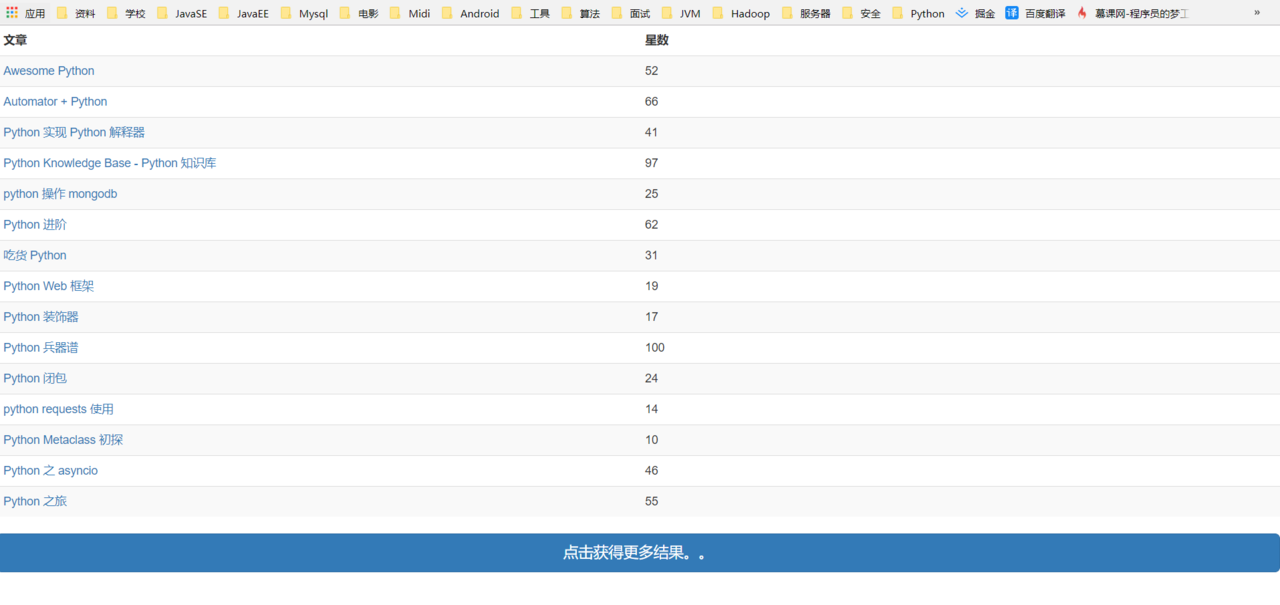Open the 算法 bookmark folder
This screenshot has height=605, width=1280.
(x=580, y=13)
